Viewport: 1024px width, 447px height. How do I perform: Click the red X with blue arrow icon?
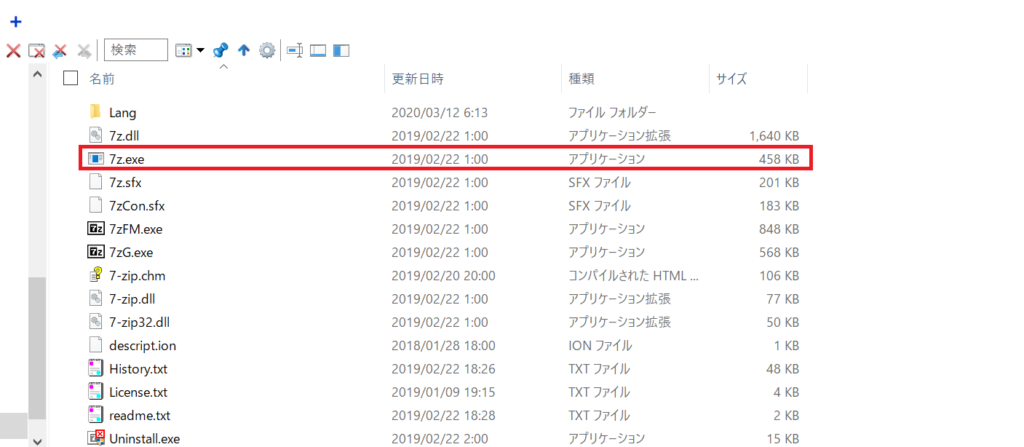click(x=60, y=50)
